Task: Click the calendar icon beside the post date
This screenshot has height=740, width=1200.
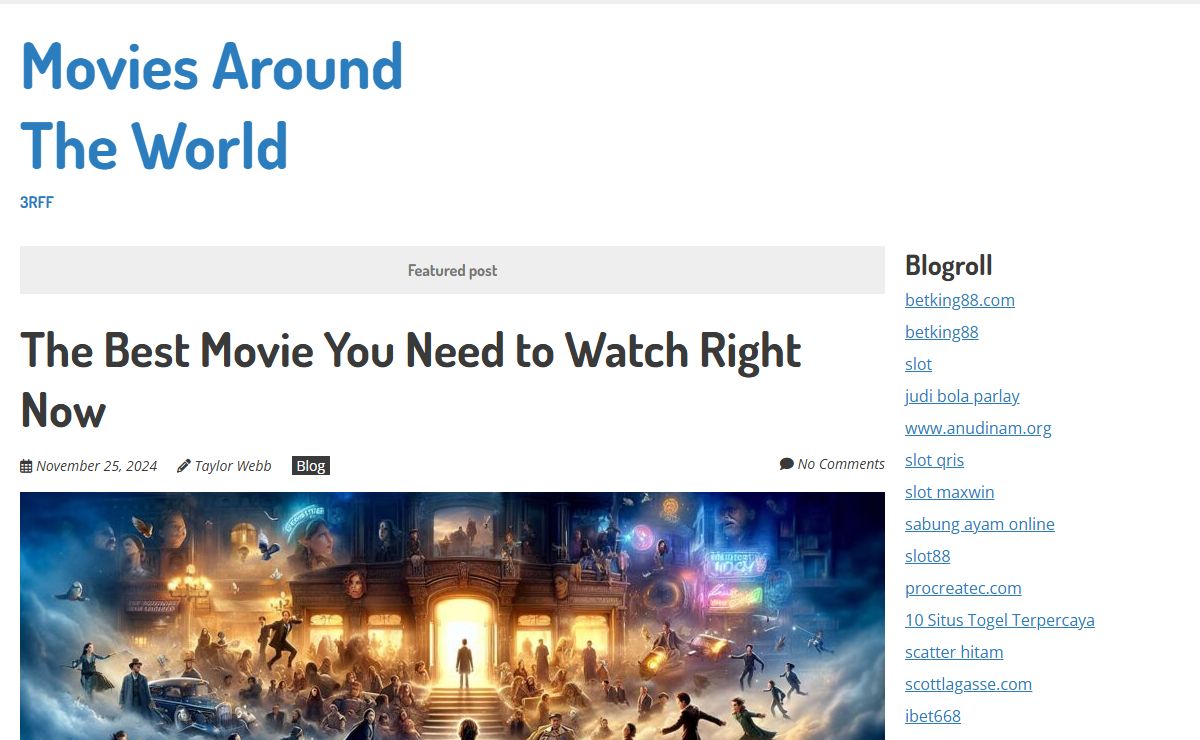Action: 26,466
